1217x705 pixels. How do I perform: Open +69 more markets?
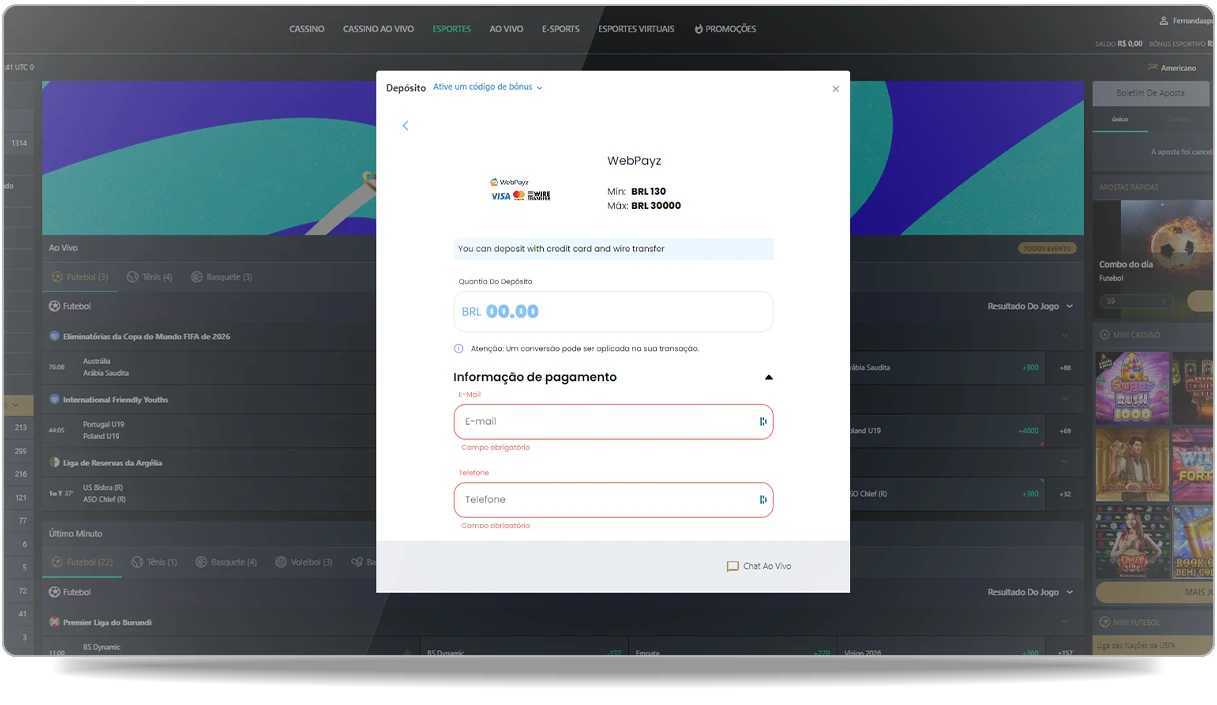pos(1065,431)
